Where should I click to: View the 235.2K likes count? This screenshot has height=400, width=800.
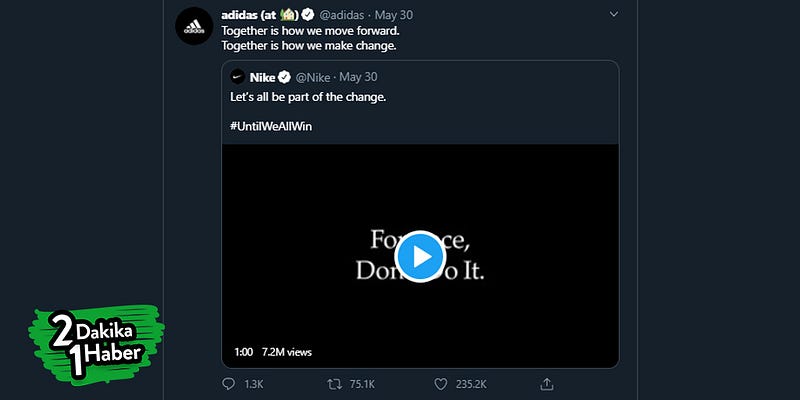point(471,384)
